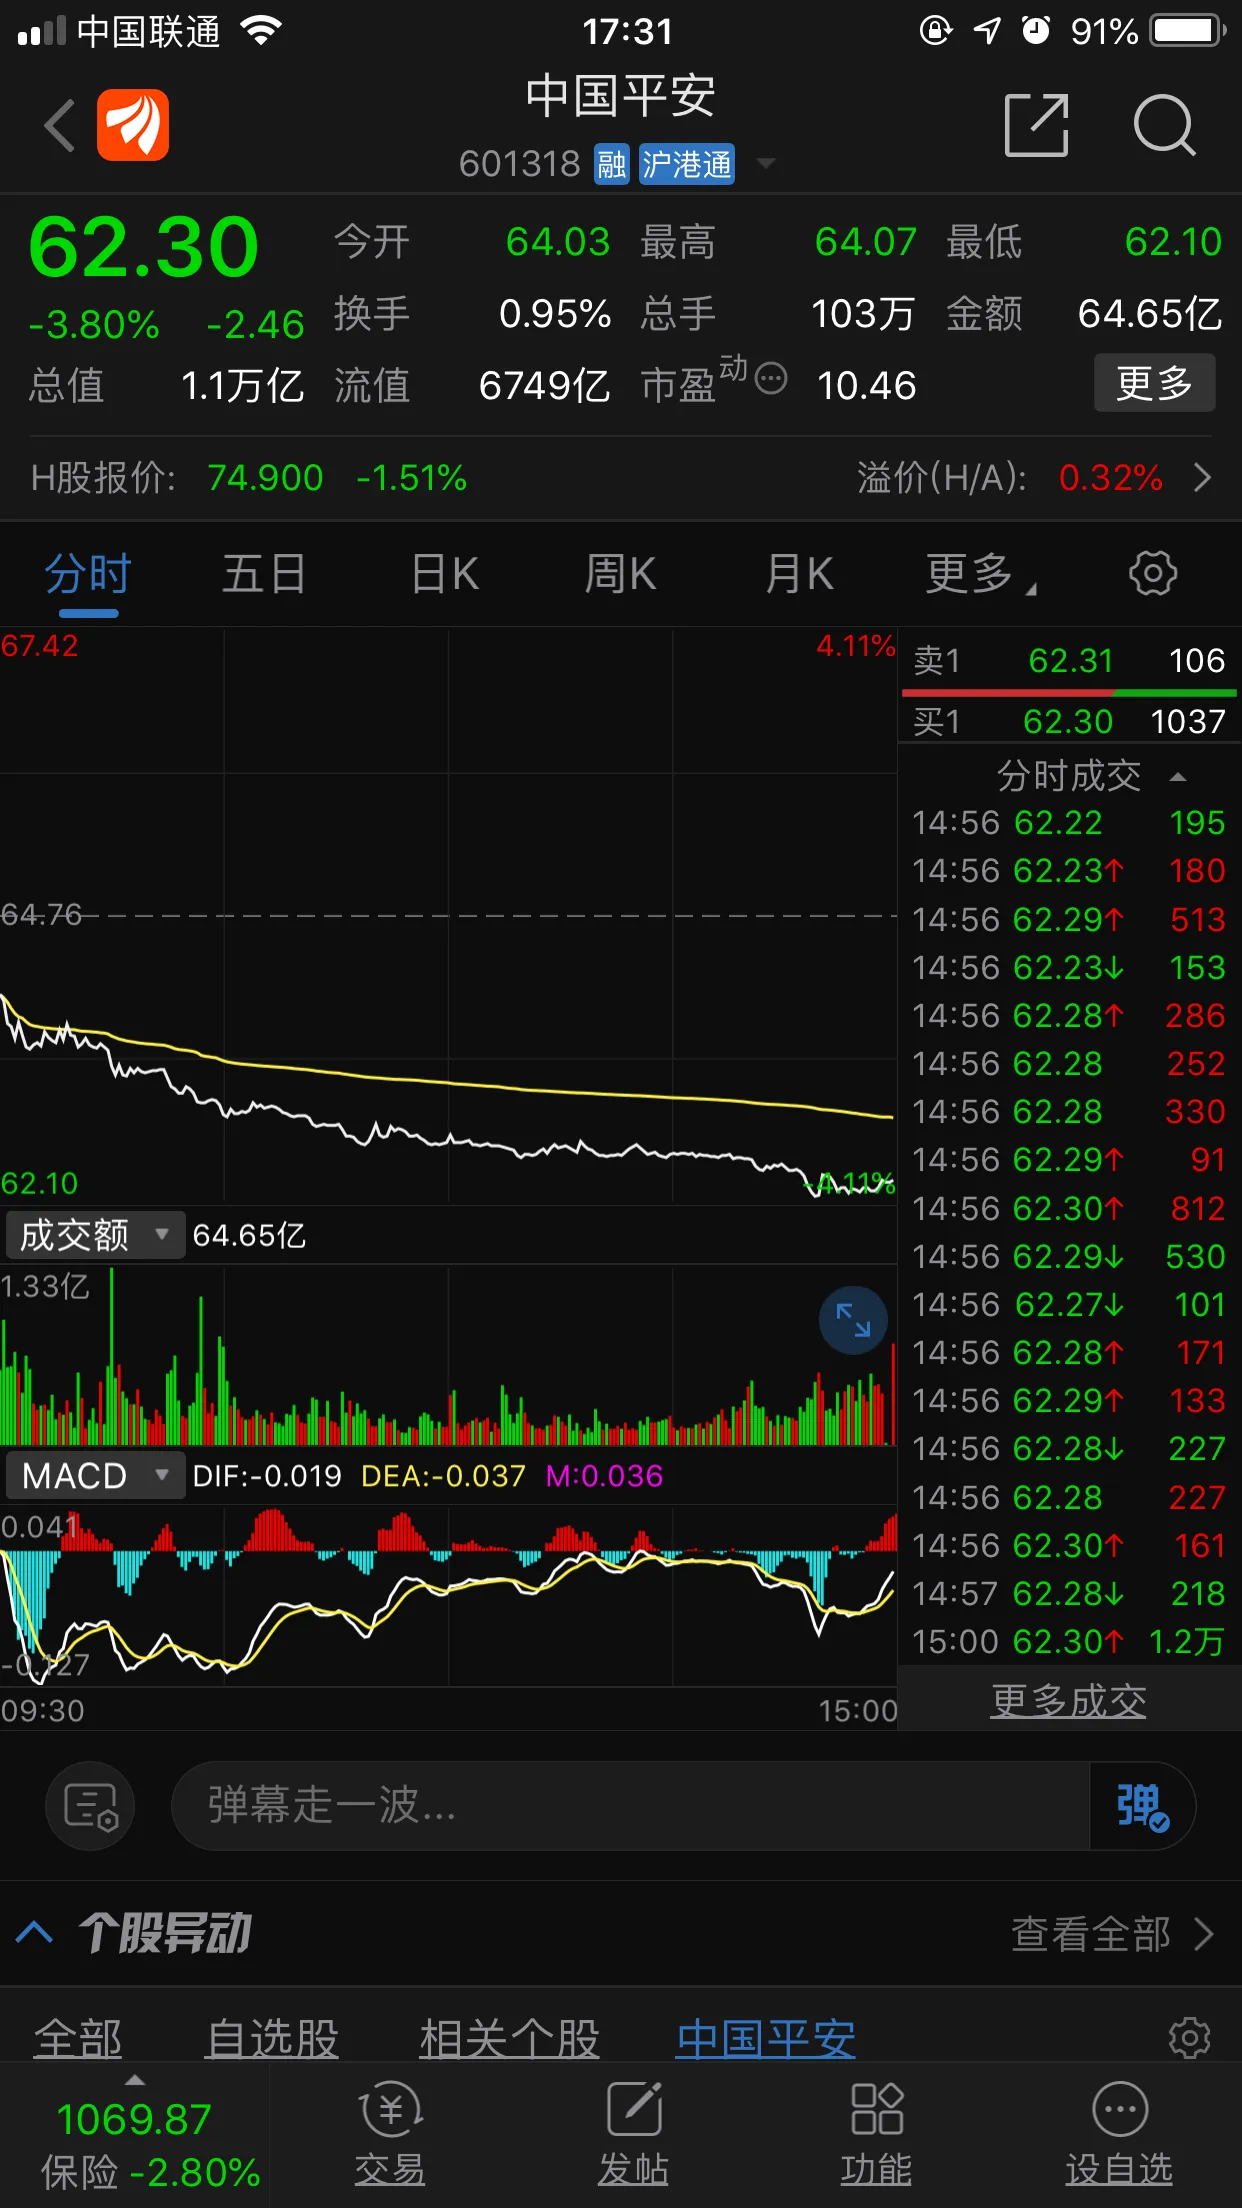
Task: Open bullet comment settings icon
Action: pyautogui.click(x=91, y=1806)
